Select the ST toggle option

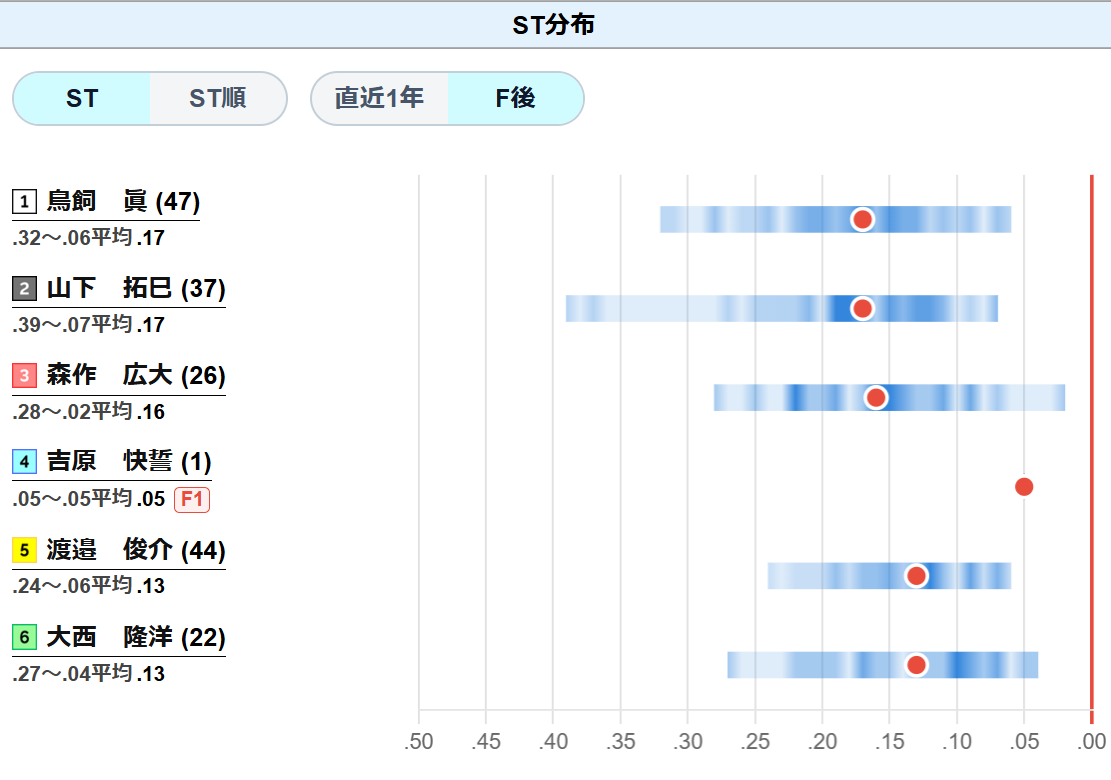(81, 98)
